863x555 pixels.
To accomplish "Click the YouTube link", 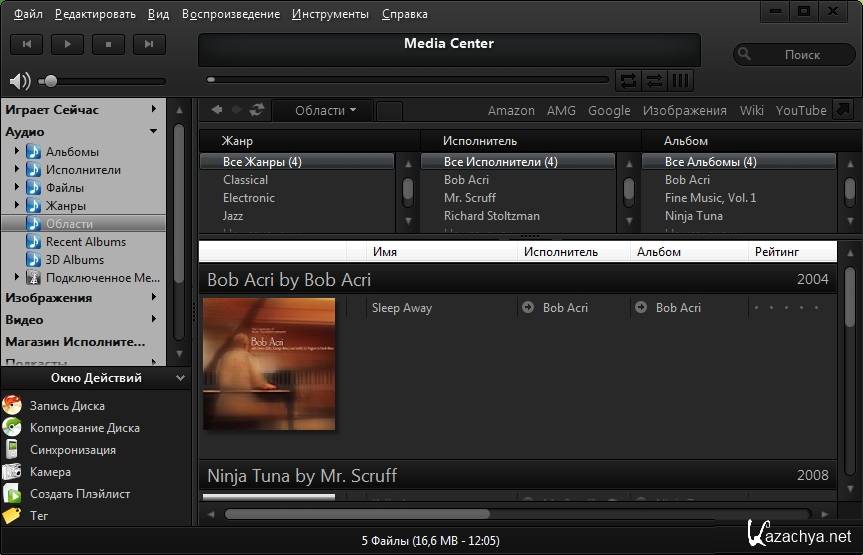I will [x=801, y=111].
